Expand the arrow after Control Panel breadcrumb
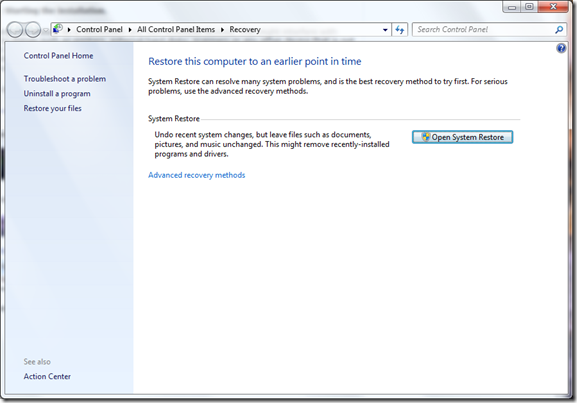Image resolution: width=577 pixels, height=403 pixels. [x=130, y=30]
